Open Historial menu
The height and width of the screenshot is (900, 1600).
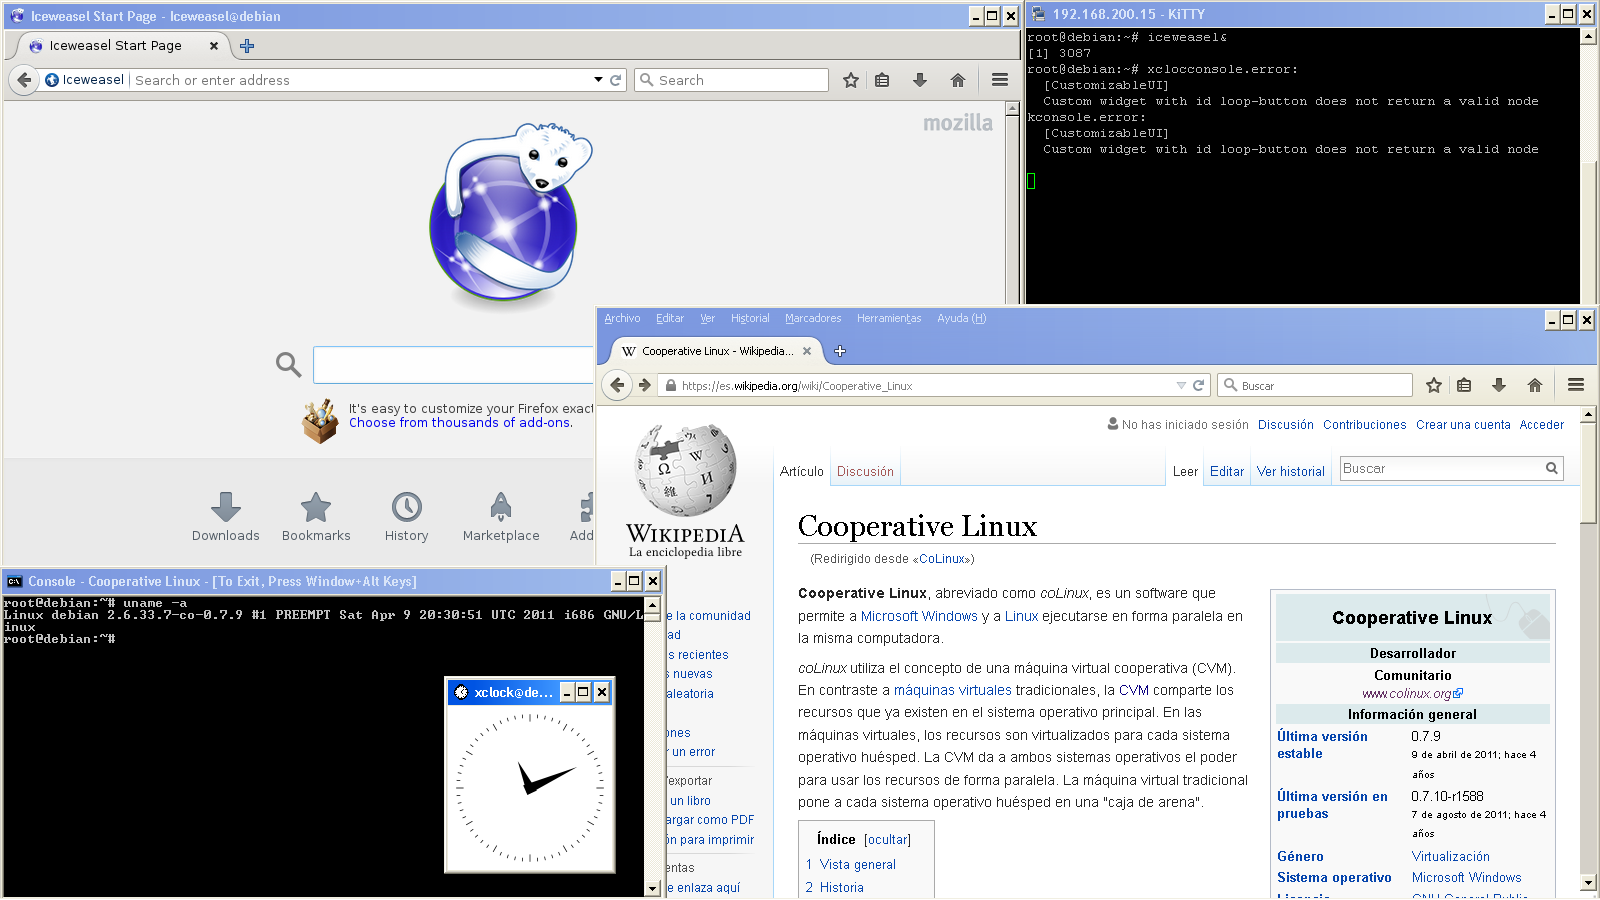pos(750,319)
